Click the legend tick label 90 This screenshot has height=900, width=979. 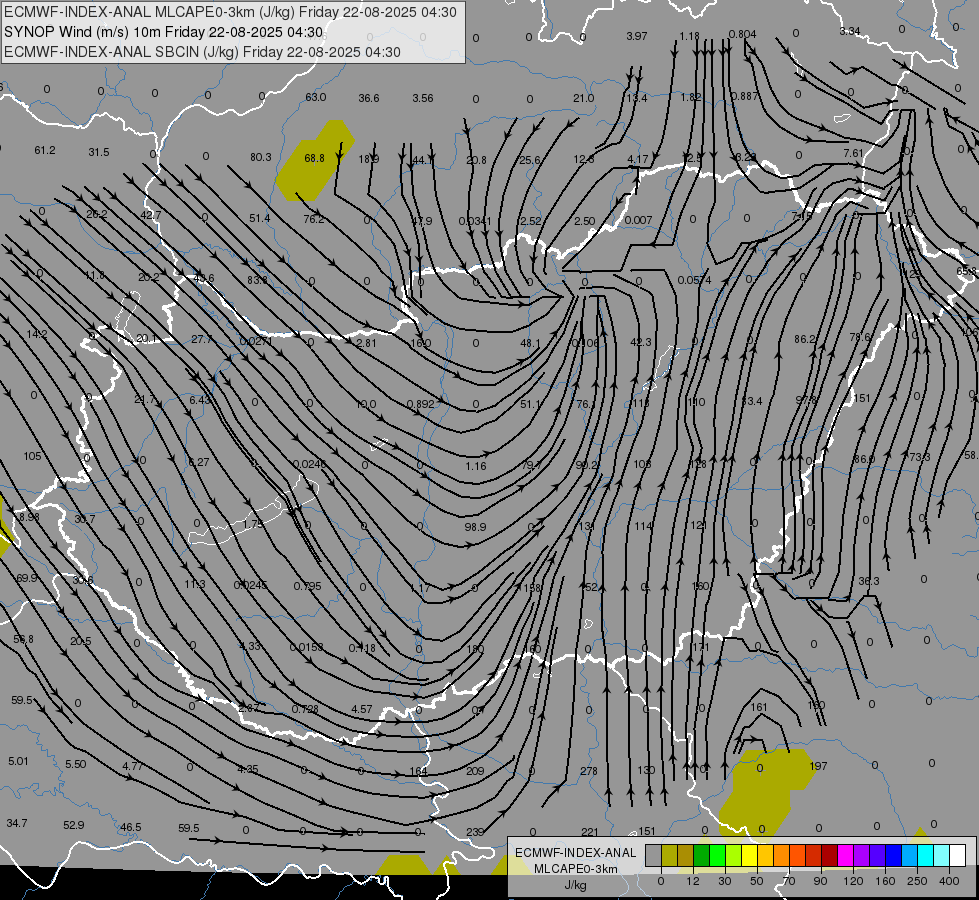point(820,881)
